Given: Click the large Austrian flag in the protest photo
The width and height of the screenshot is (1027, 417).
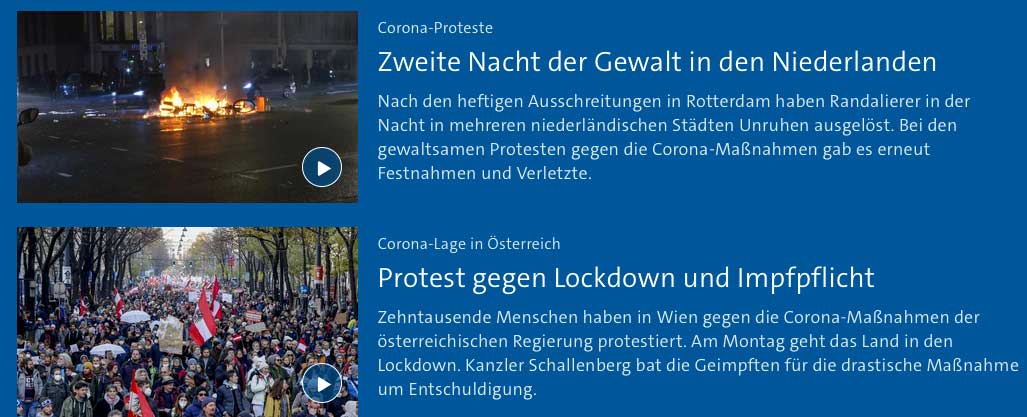Looking at the screenshot, I should (x=204, y=318).
